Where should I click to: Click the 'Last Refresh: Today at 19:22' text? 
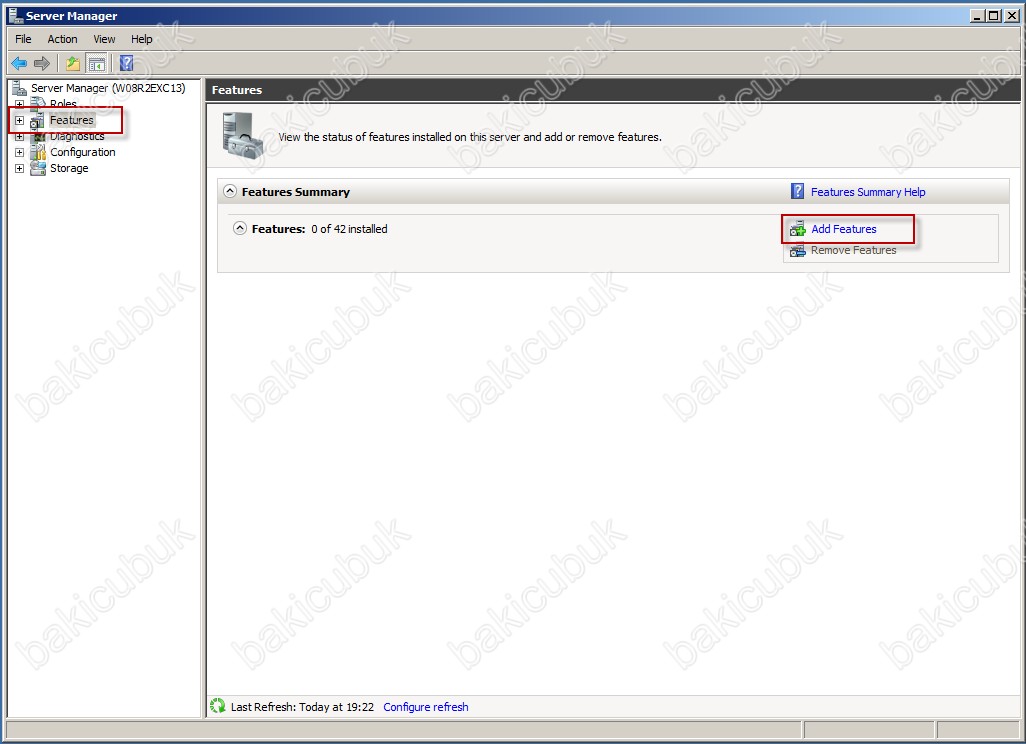pyautogui.click(x=302, y=707)
